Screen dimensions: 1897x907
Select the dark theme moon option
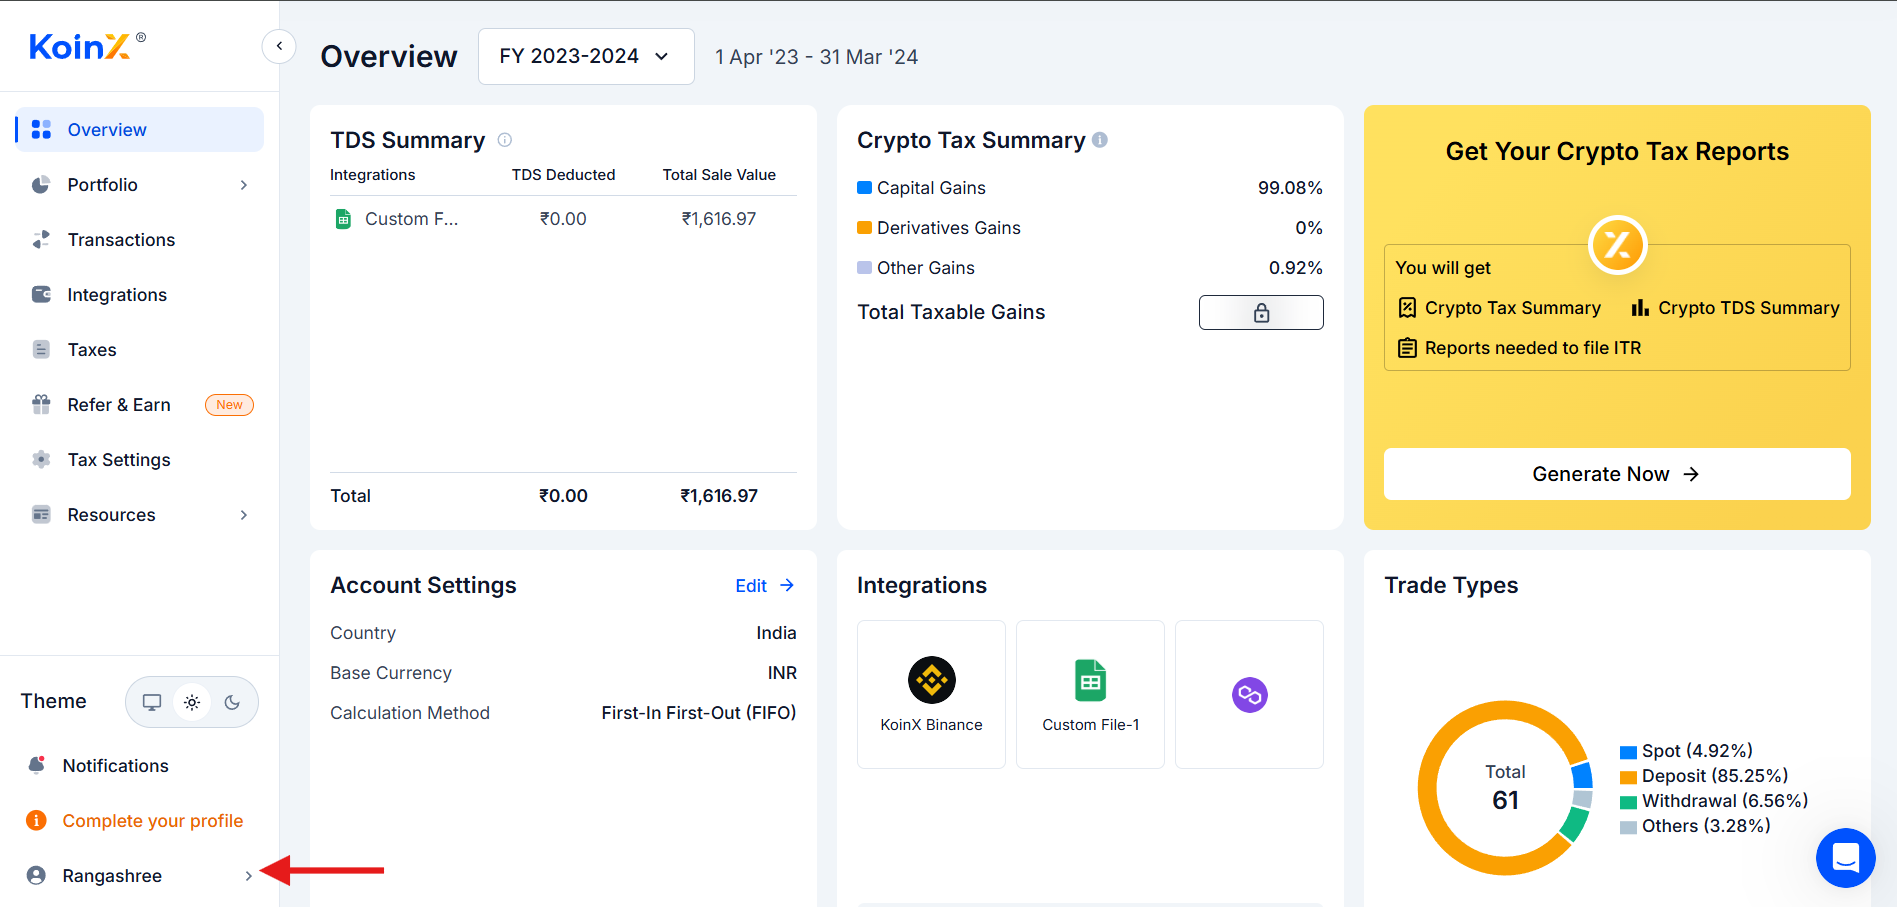tap(232, 702)
